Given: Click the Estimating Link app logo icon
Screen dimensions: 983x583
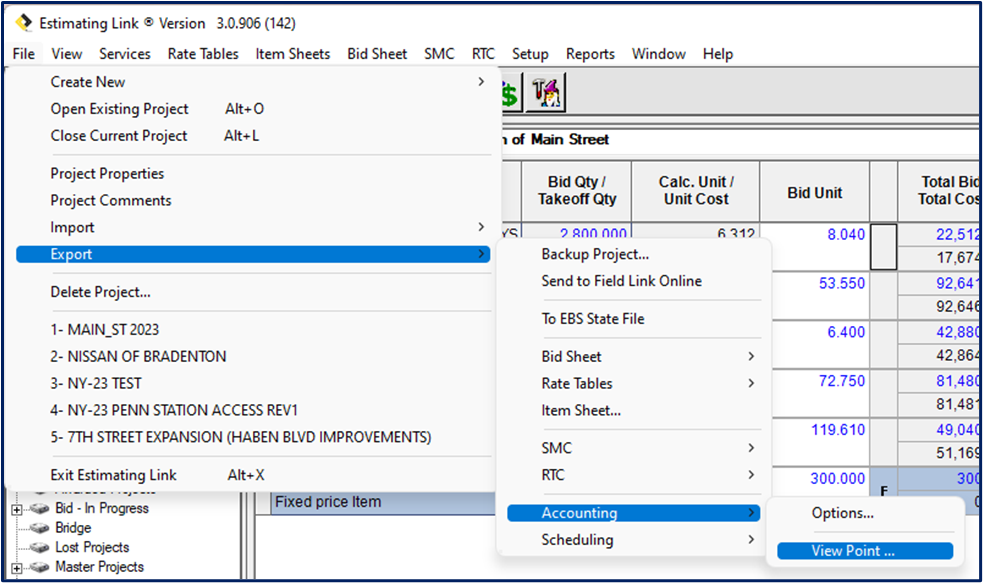Looking at the screenshot, I should coord(24,23).
